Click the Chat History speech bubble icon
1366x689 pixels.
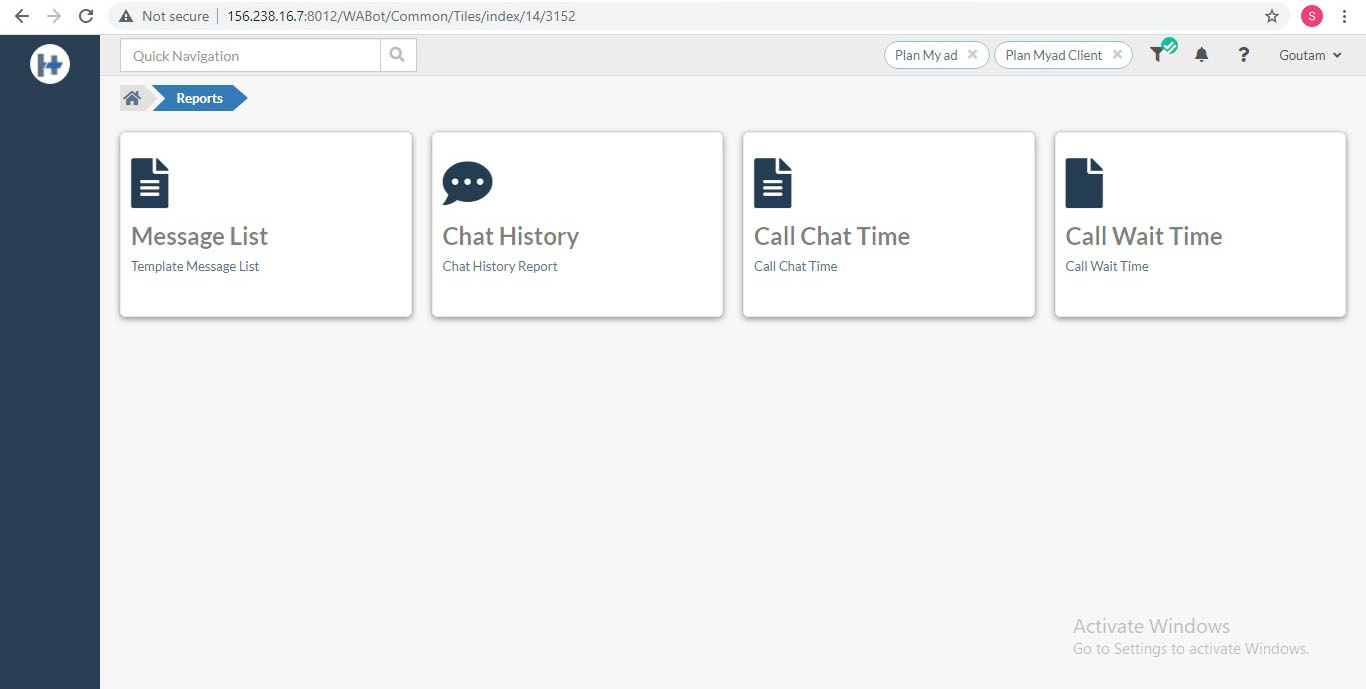(x=467, y=184)
